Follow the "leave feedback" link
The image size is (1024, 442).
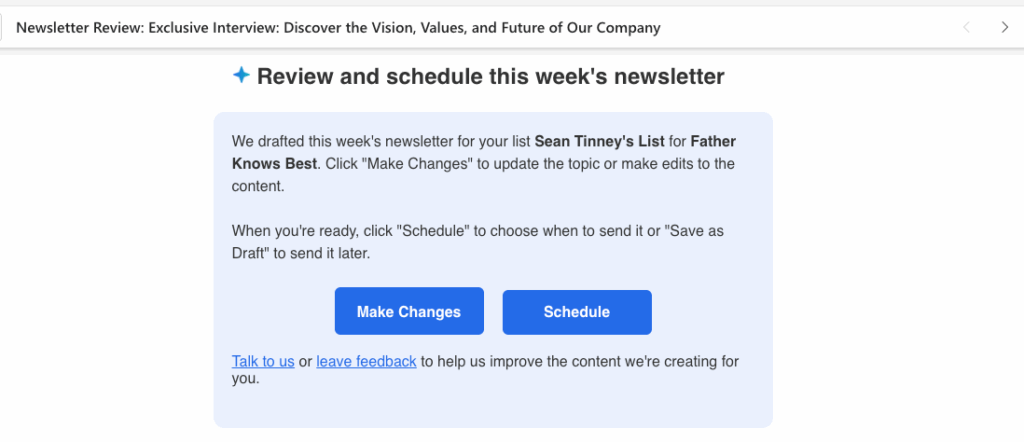pos(366,362)
